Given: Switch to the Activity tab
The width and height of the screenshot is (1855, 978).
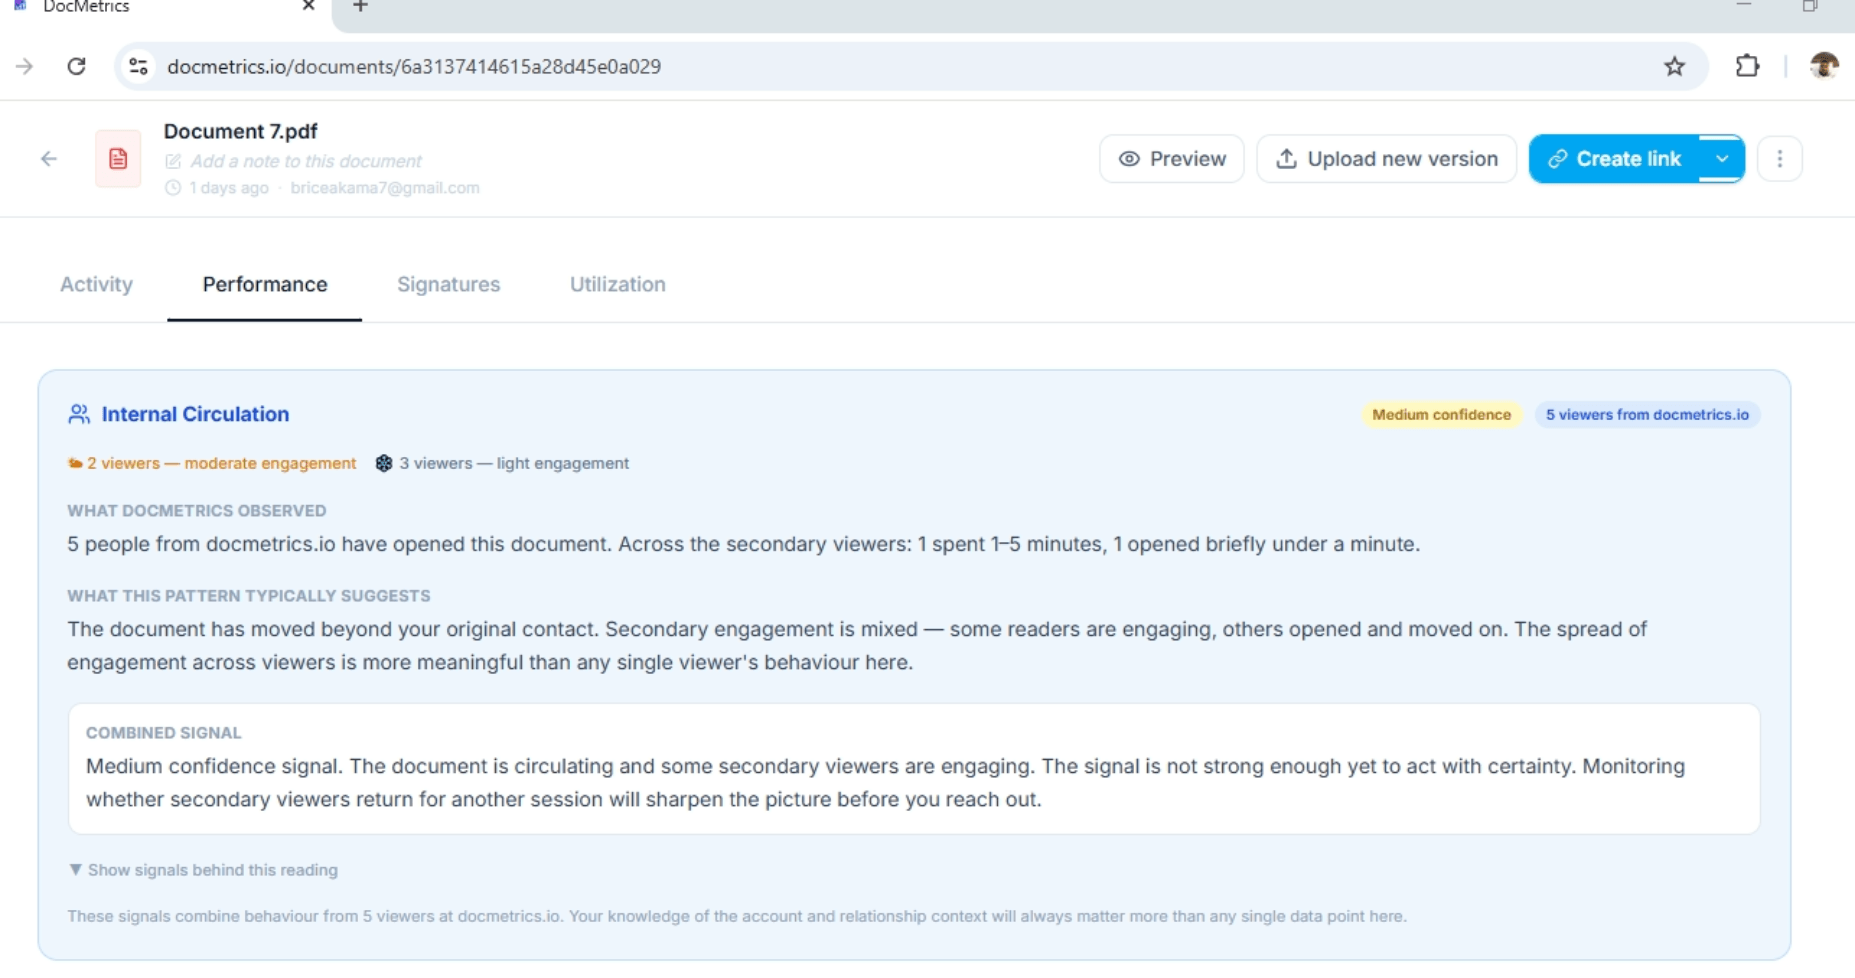Looking at the screenshot, I should 96,285.
